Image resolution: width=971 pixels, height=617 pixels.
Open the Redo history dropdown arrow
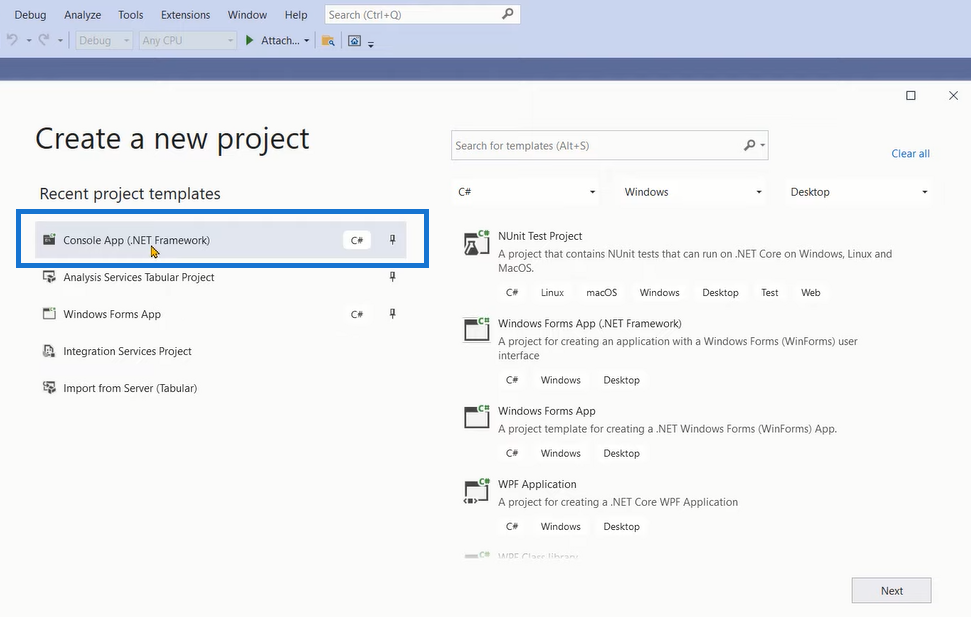click(x=60, y=40)
